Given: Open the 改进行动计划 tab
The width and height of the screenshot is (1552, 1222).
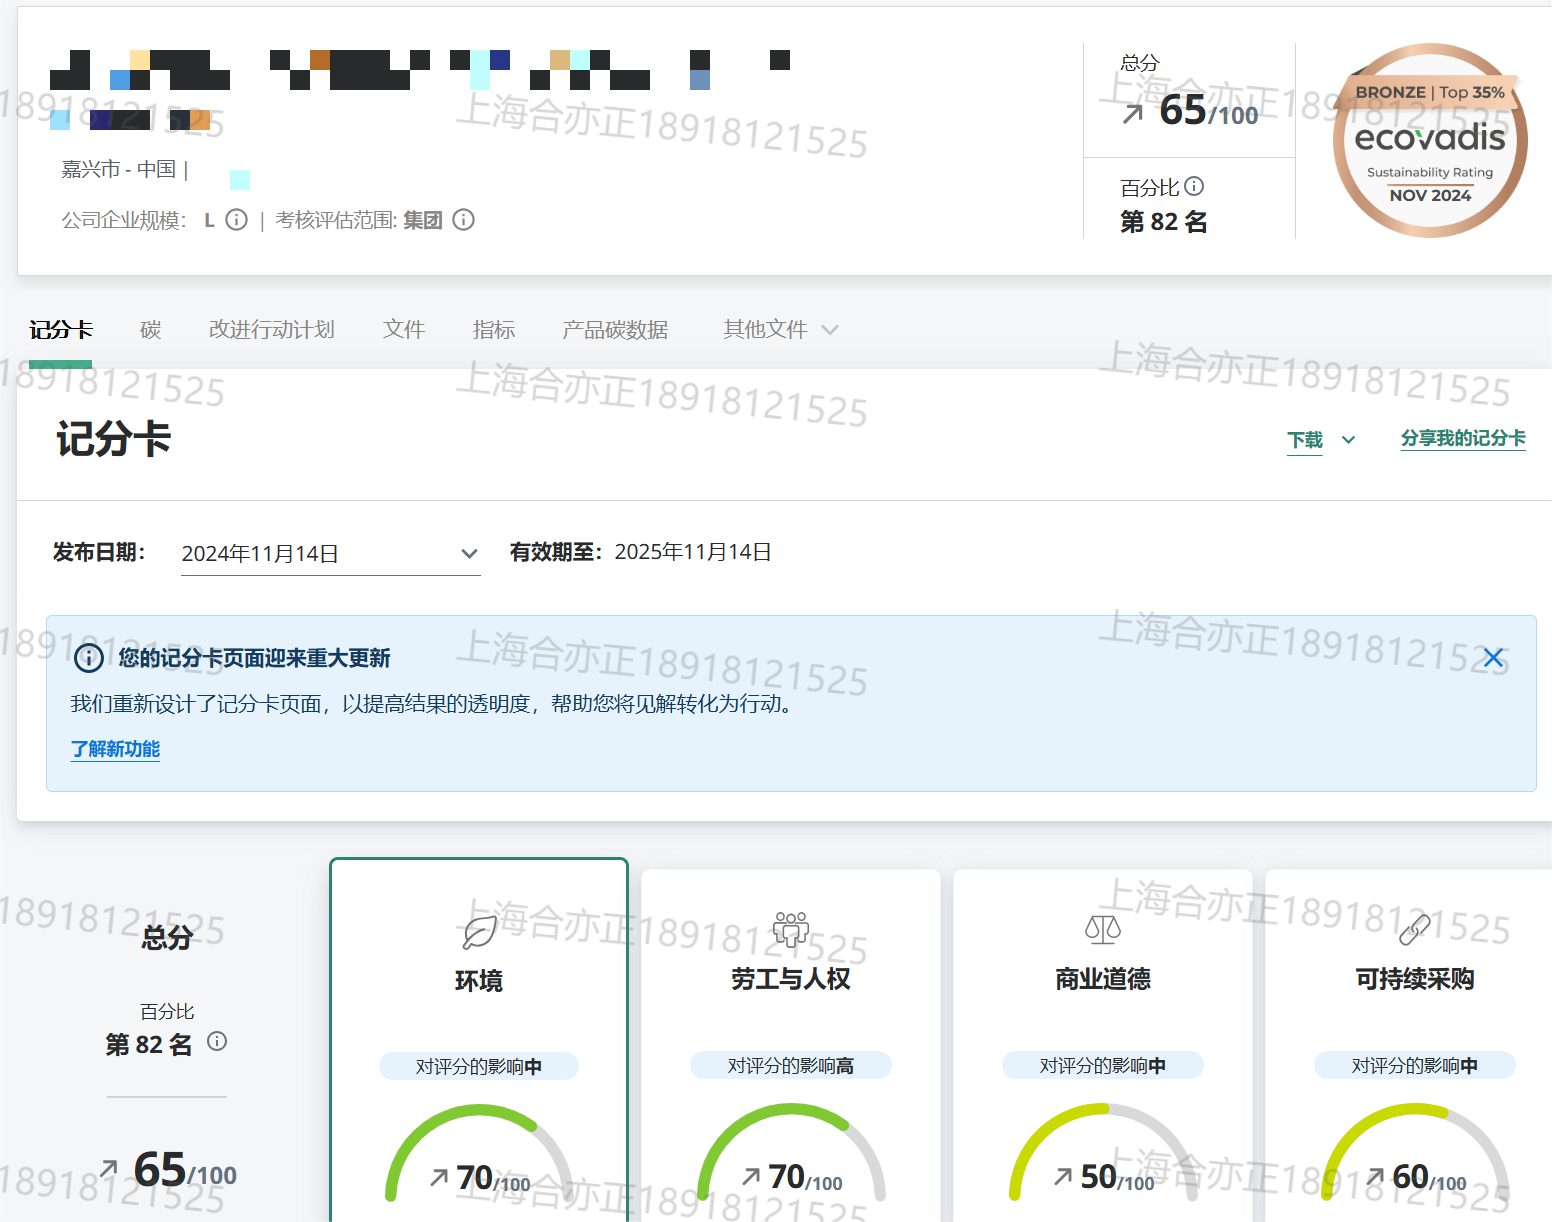Looking at the screenshot, I should pos(271,330).
